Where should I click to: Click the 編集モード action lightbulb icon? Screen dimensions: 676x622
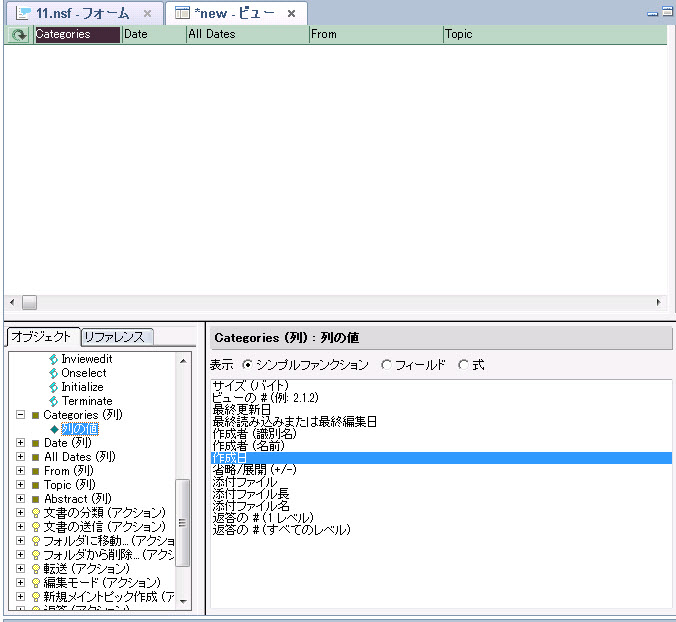tap(36, 583)
